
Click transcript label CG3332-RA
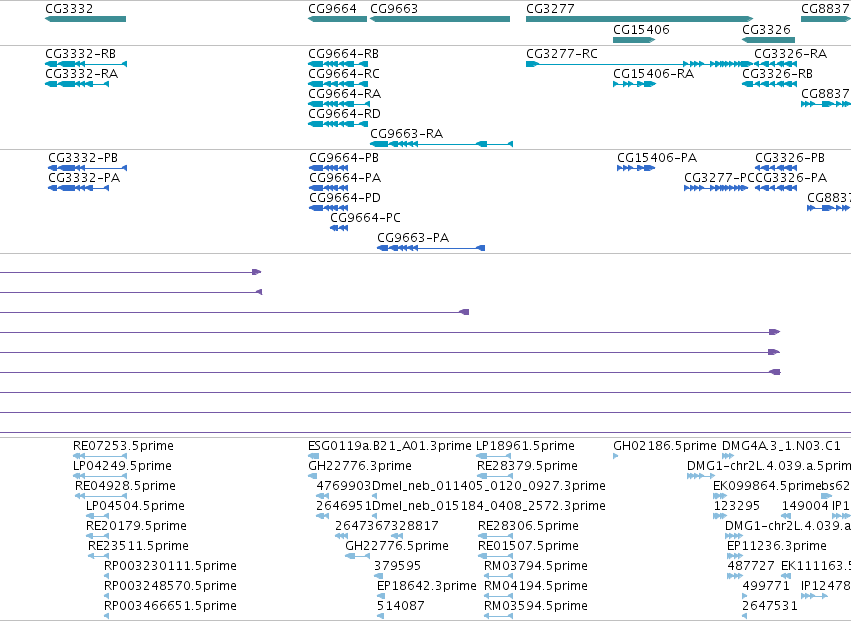81,74
